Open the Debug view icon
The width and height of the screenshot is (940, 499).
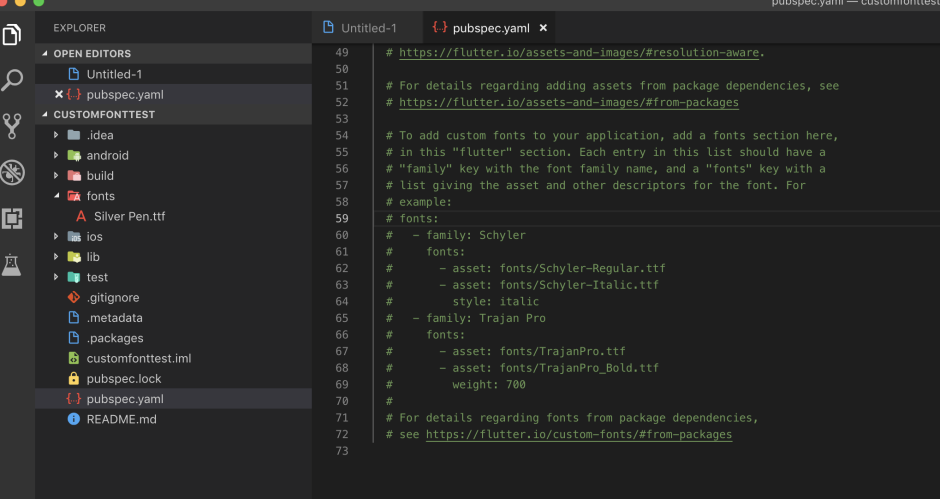(x=12, y=172)
